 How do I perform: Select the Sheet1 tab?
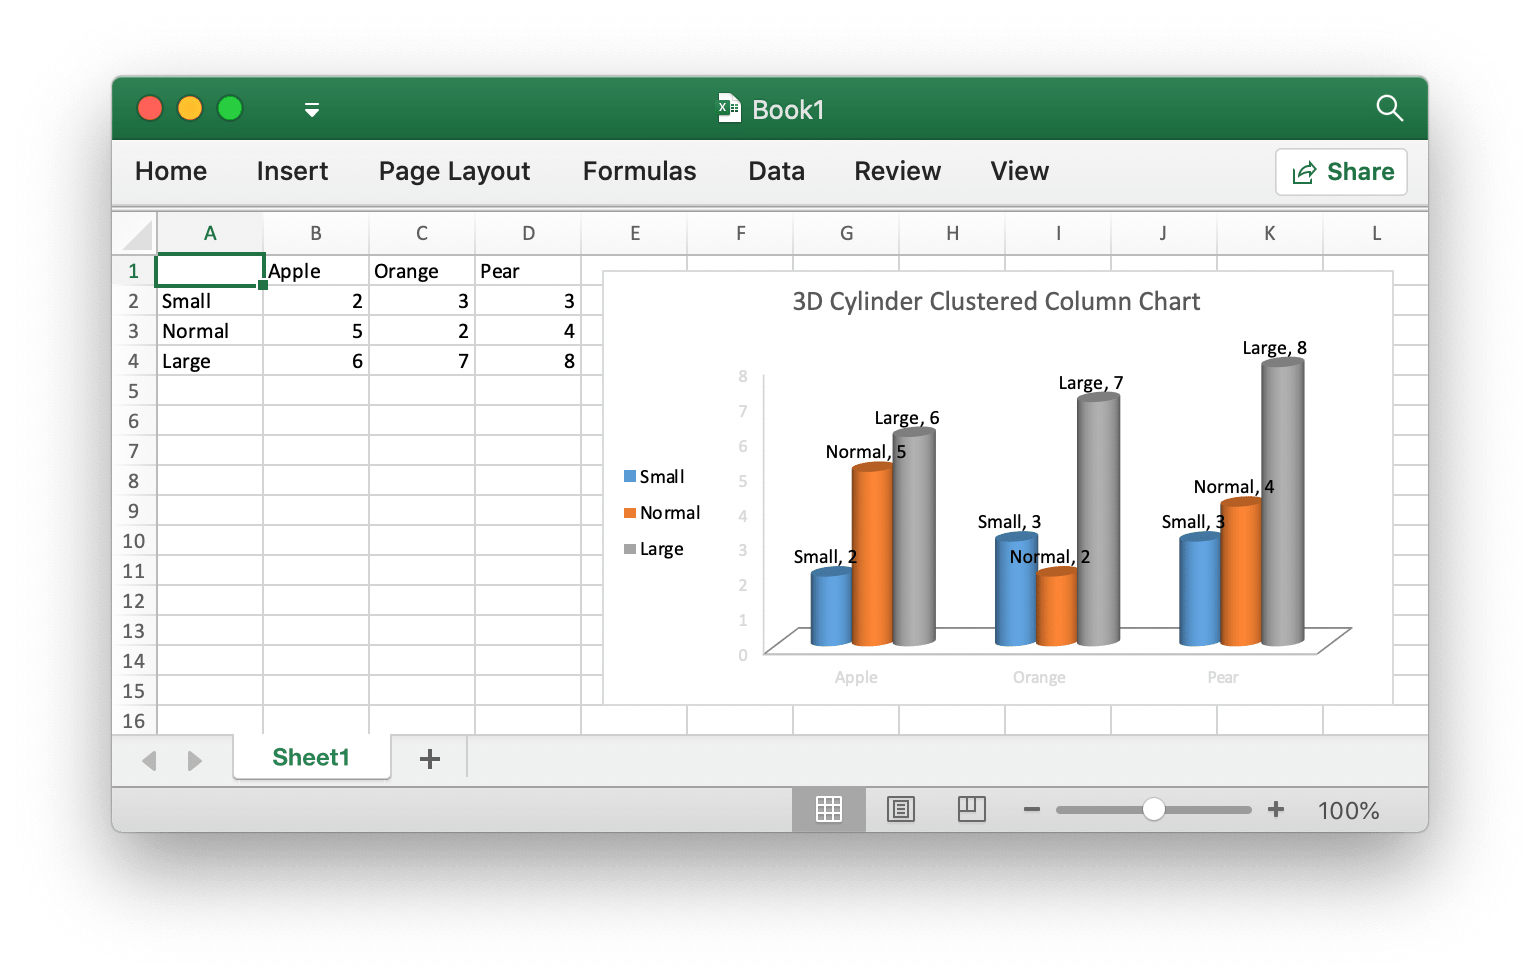pyautogui.click(x=311, y=757)
